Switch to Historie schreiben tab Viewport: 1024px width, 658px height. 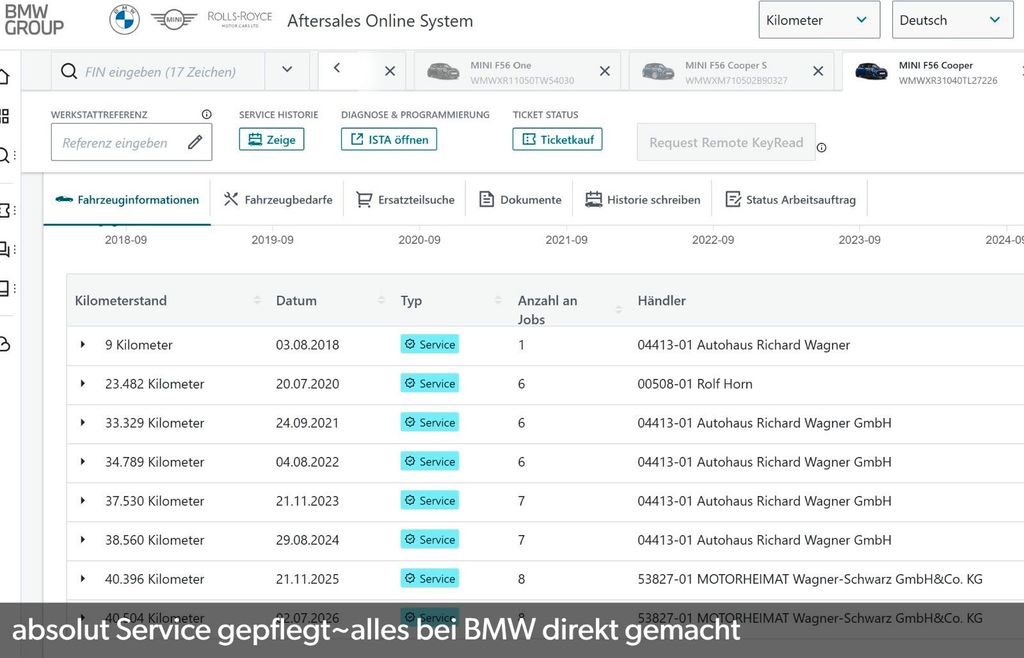[x=643, y=200]
